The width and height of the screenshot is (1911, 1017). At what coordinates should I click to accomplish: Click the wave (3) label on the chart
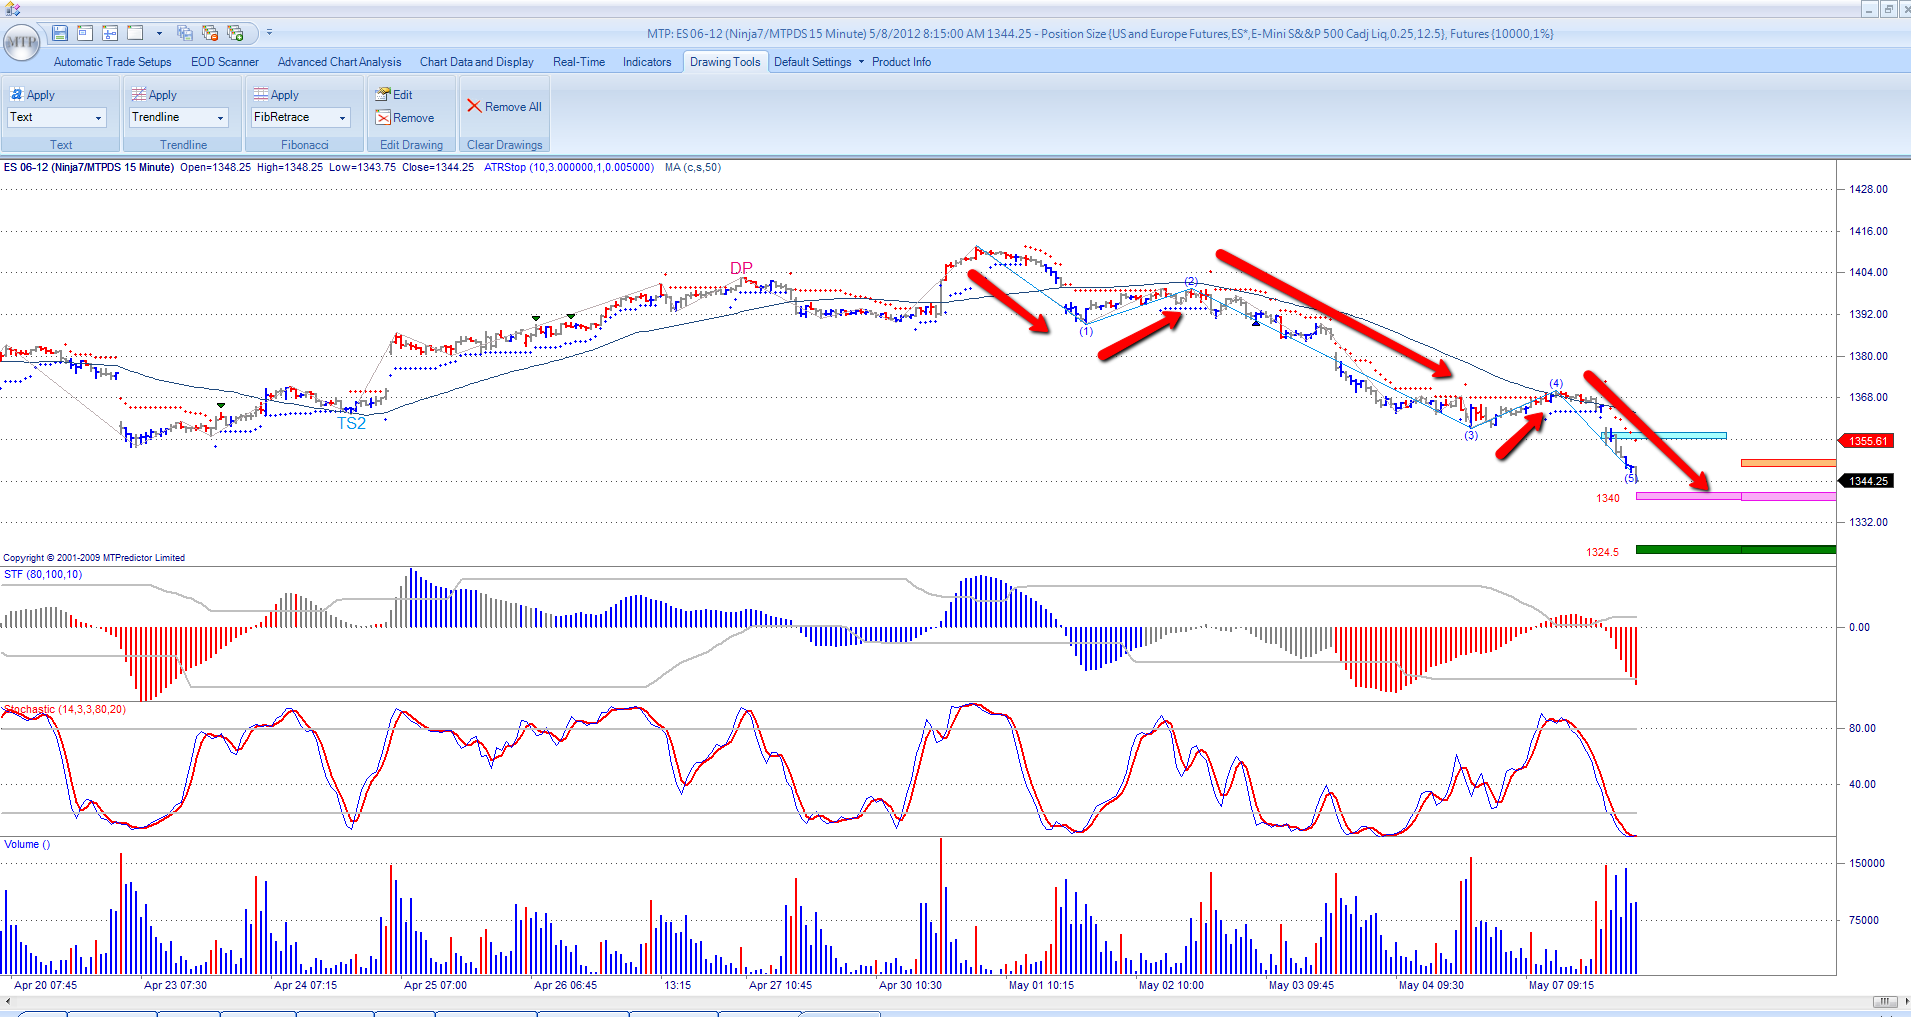pos(1471,435)
